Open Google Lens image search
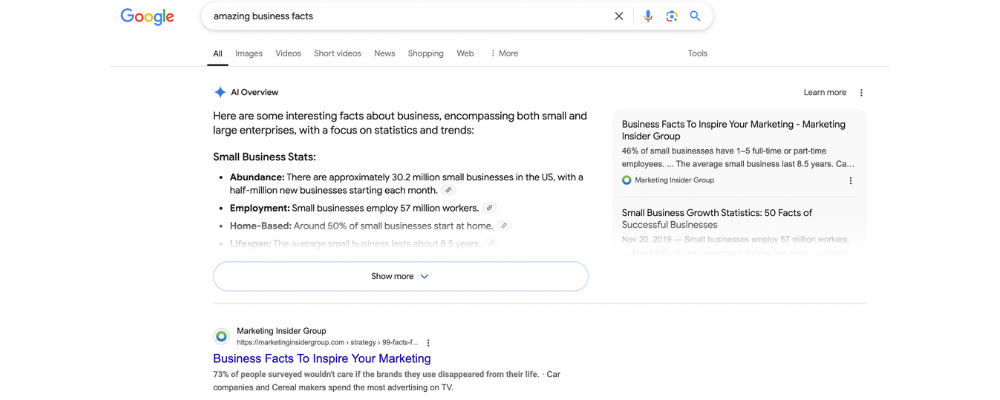The image size is (1000, 400). 672,16
